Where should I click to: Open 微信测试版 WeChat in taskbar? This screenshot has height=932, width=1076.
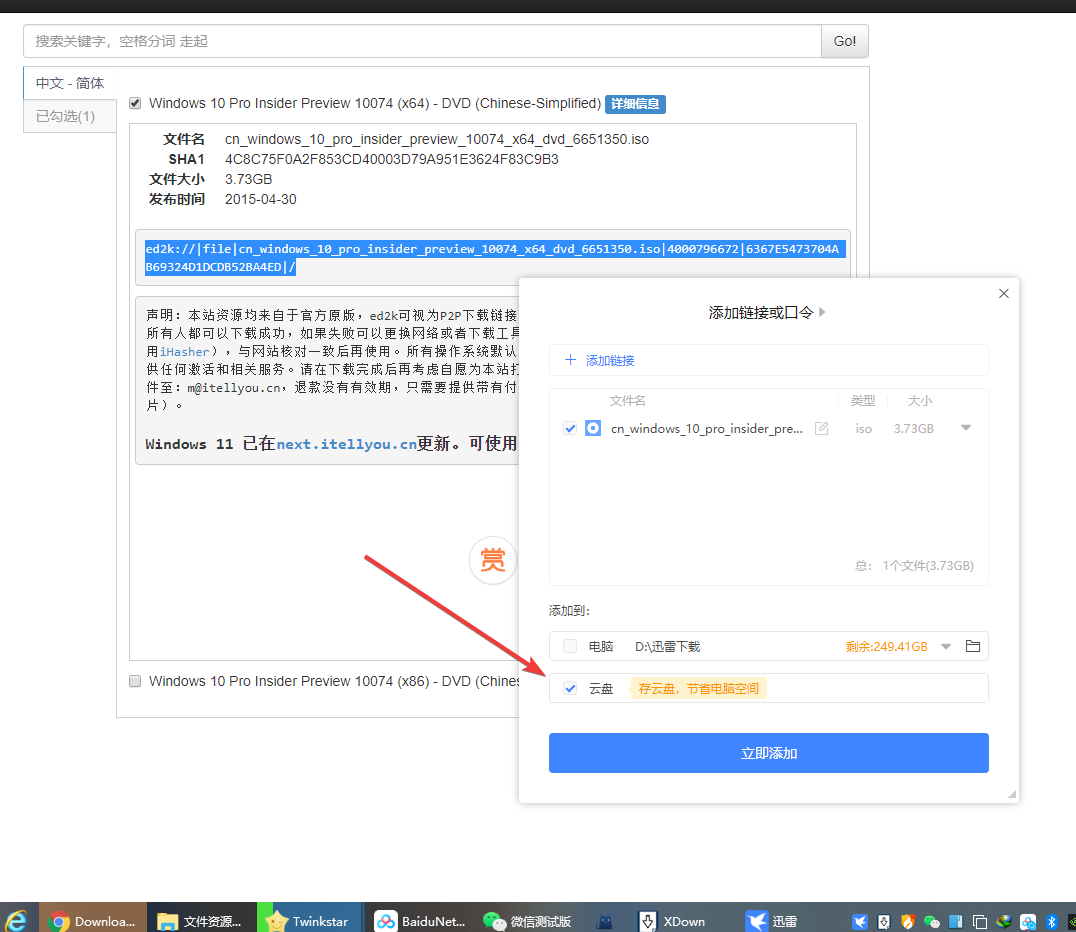(527, 920)
